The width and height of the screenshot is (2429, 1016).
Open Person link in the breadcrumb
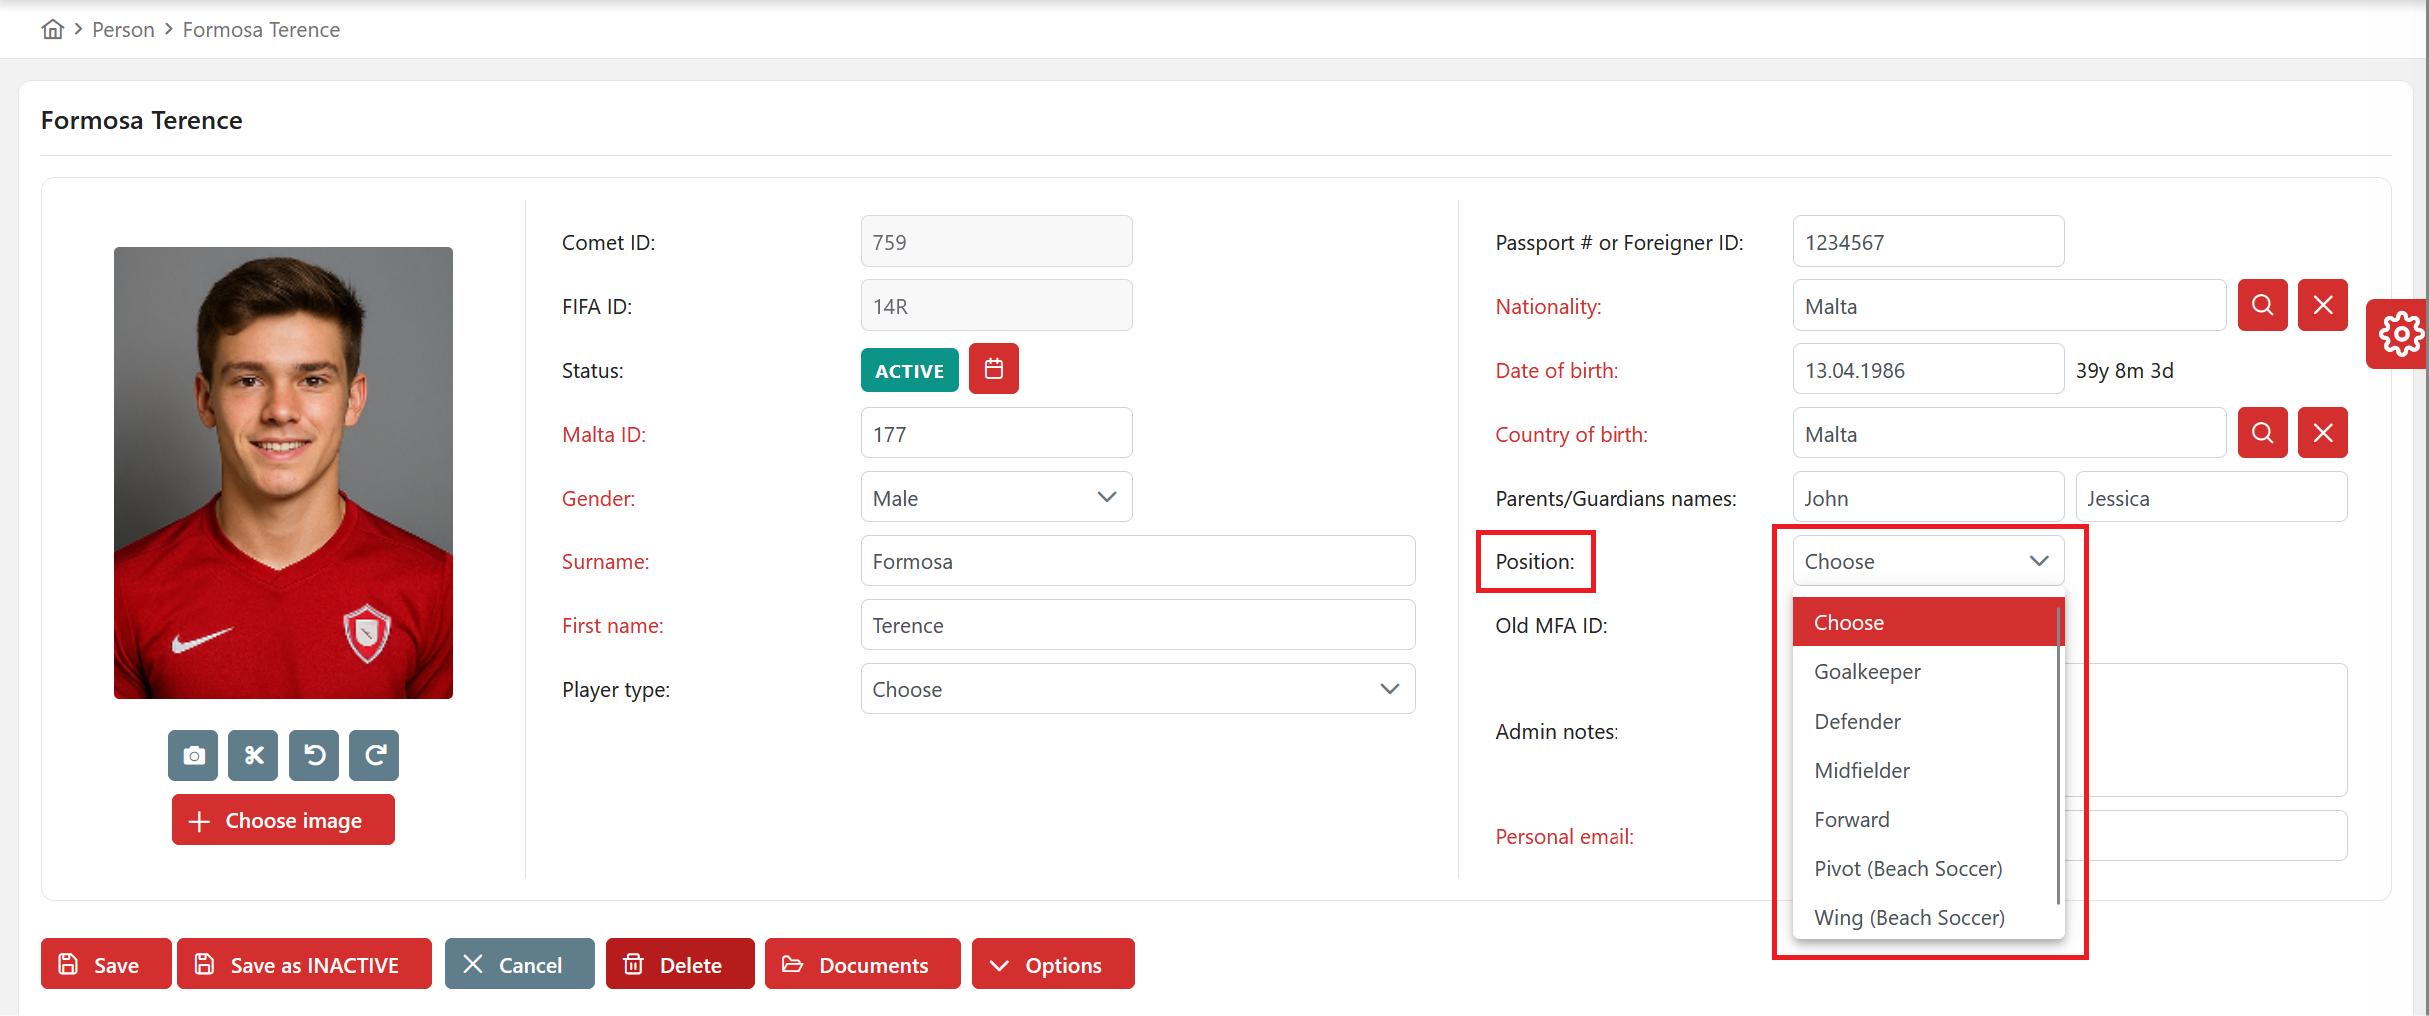[123, 30]
